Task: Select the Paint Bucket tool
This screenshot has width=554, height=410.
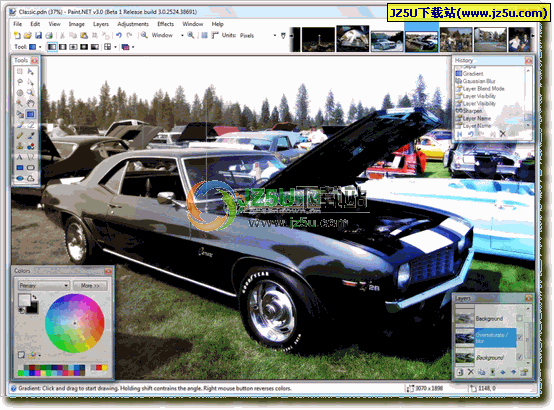Action: tap(20, 114)
